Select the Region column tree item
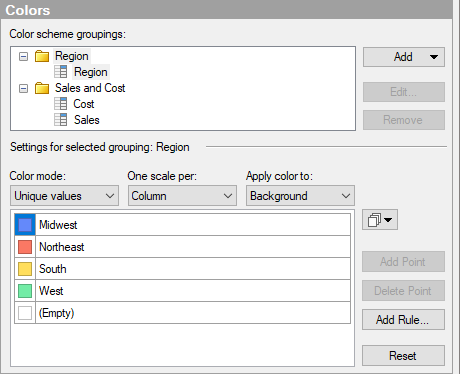 pyautogui.click(x=91, y=72)
